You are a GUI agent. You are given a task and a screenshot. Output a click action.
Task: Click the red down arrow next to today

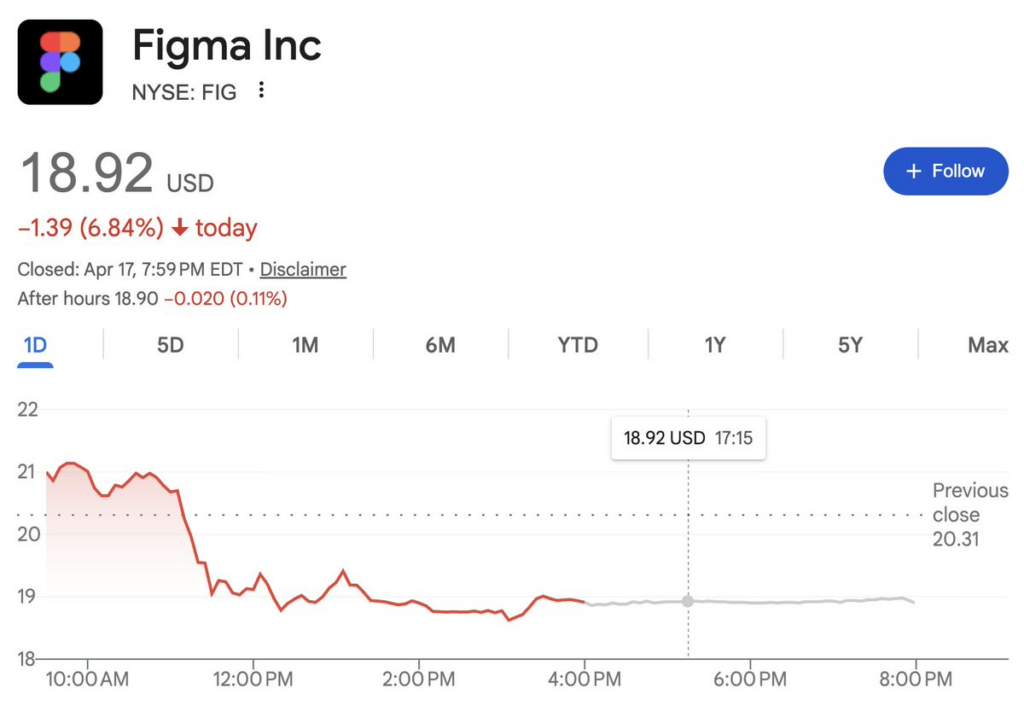coord(180,228)
